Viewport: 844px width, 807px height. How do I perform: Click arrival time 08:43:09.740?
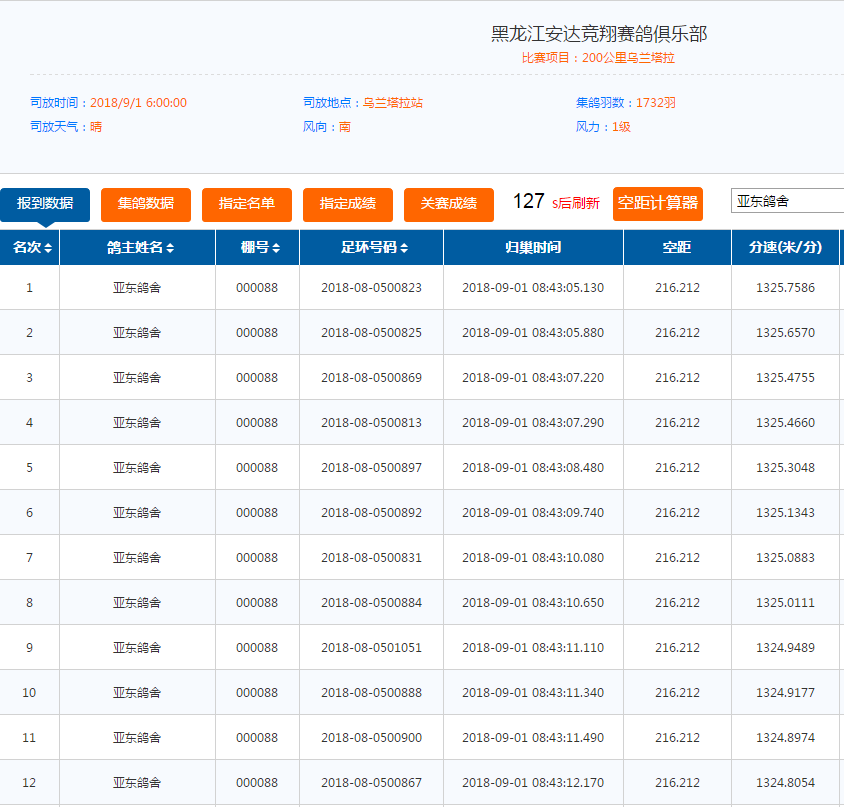pos(568,513)
